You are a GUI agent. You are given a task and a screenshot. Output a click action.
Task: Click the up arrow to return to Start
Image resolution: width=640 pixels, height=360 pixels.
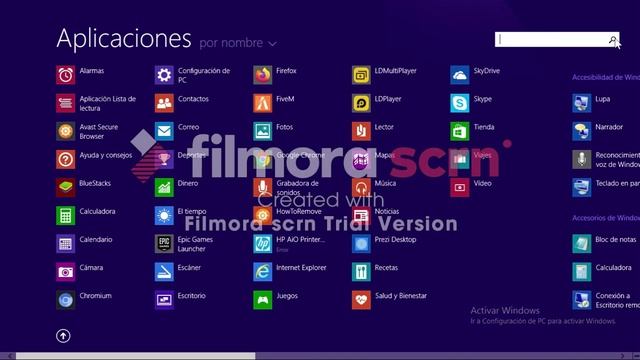63,336
